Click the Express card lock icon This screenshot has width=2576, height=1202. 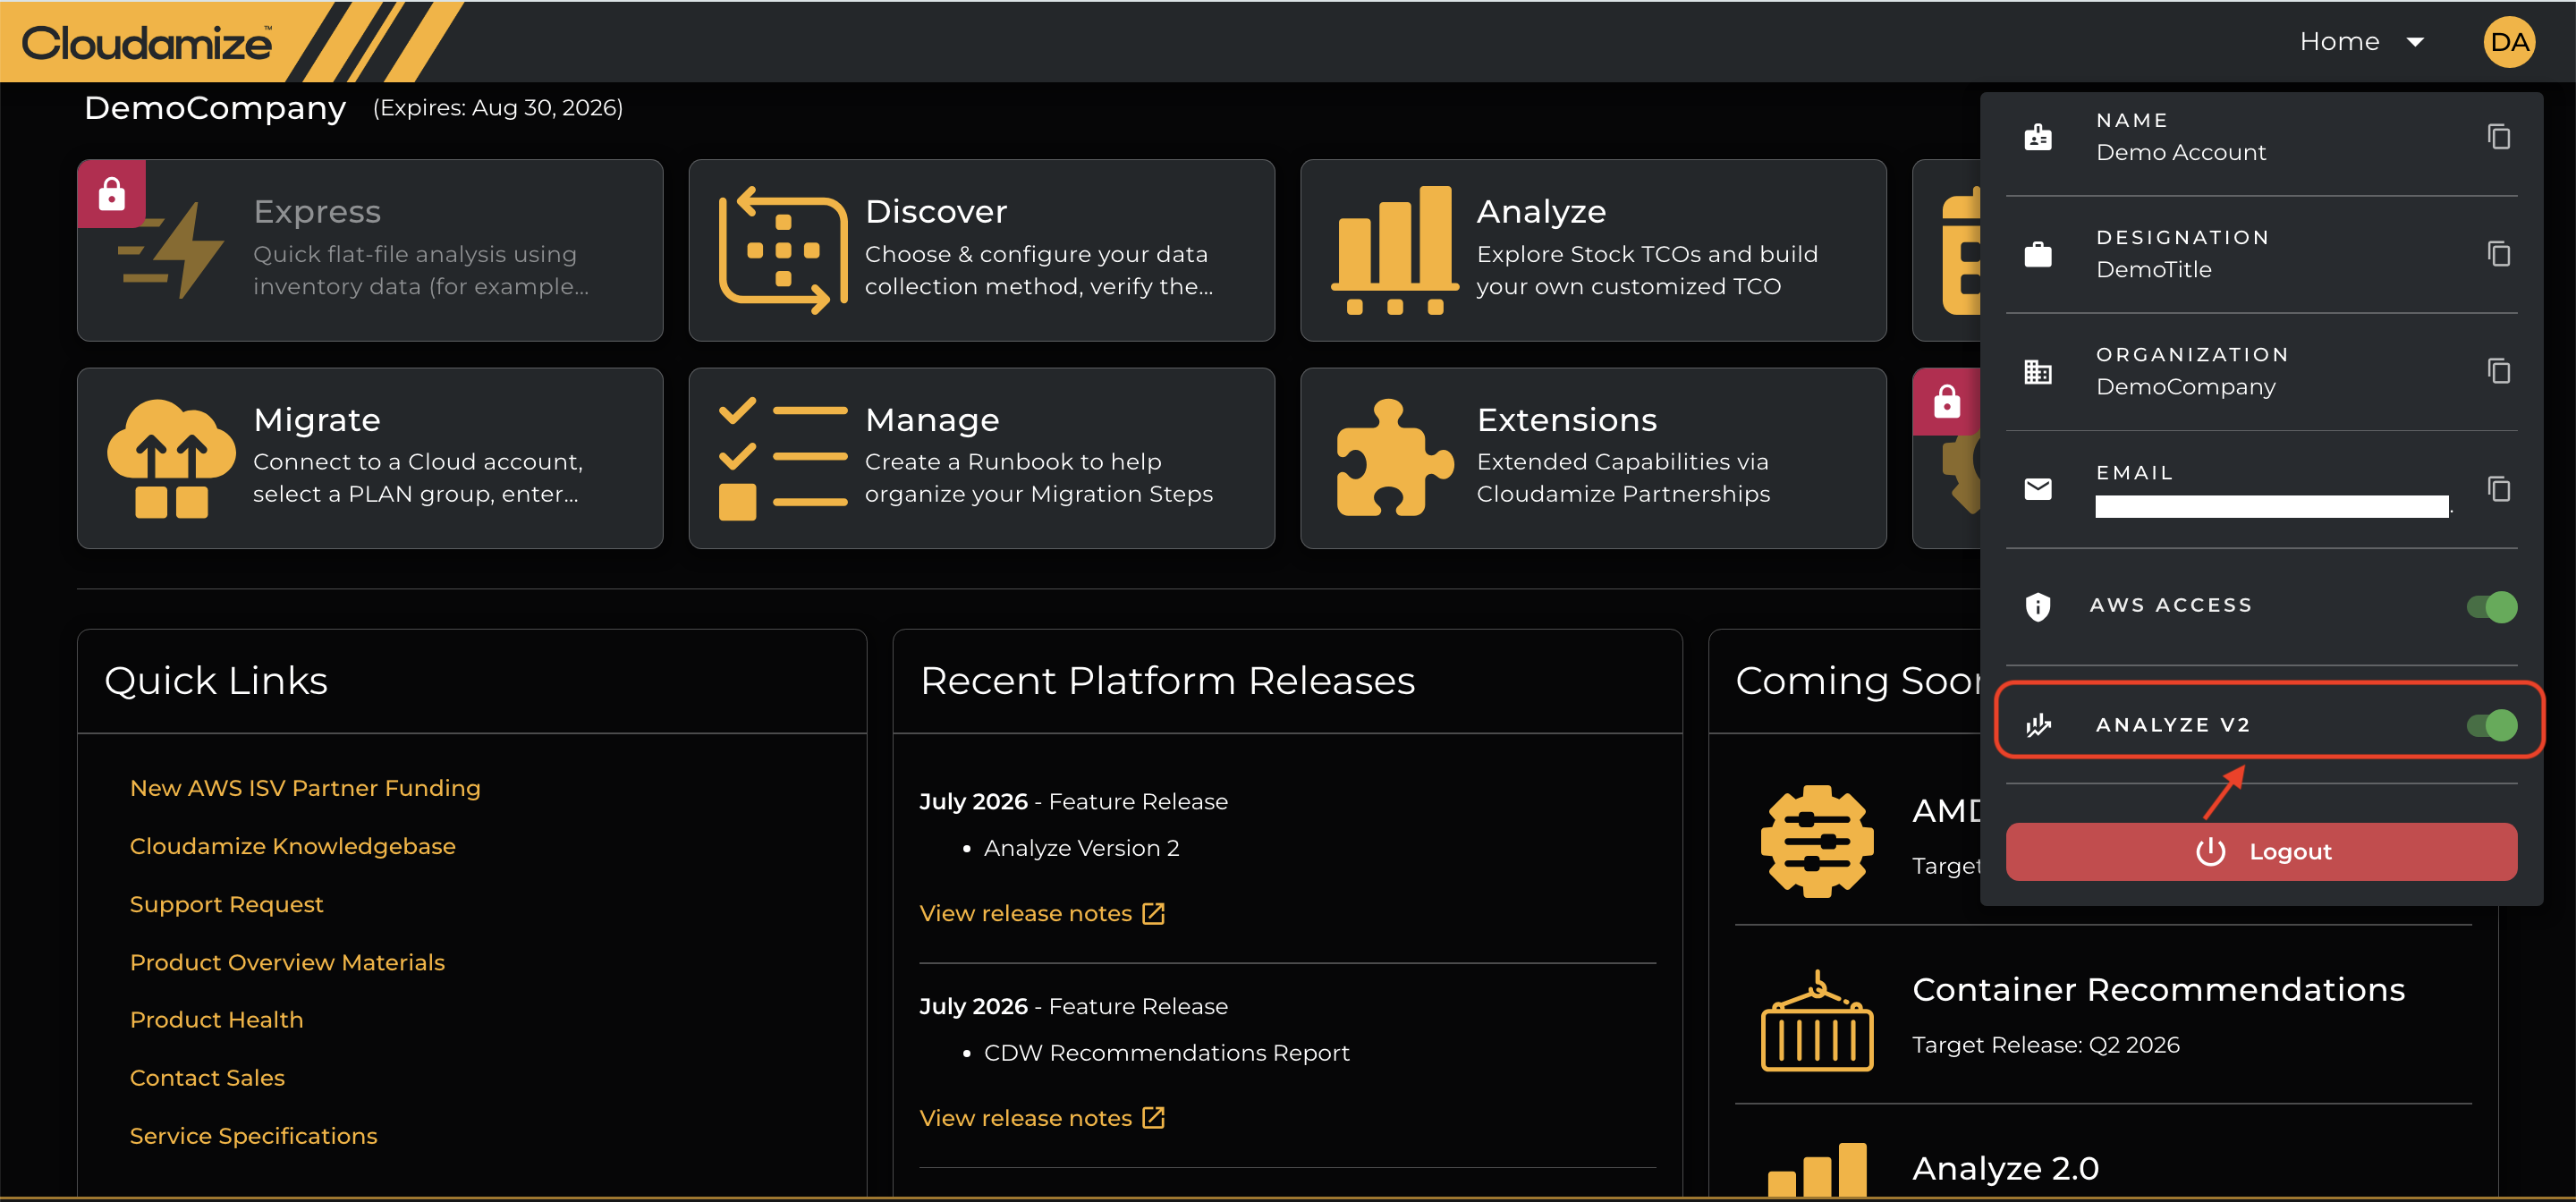[x=111, y=193]
